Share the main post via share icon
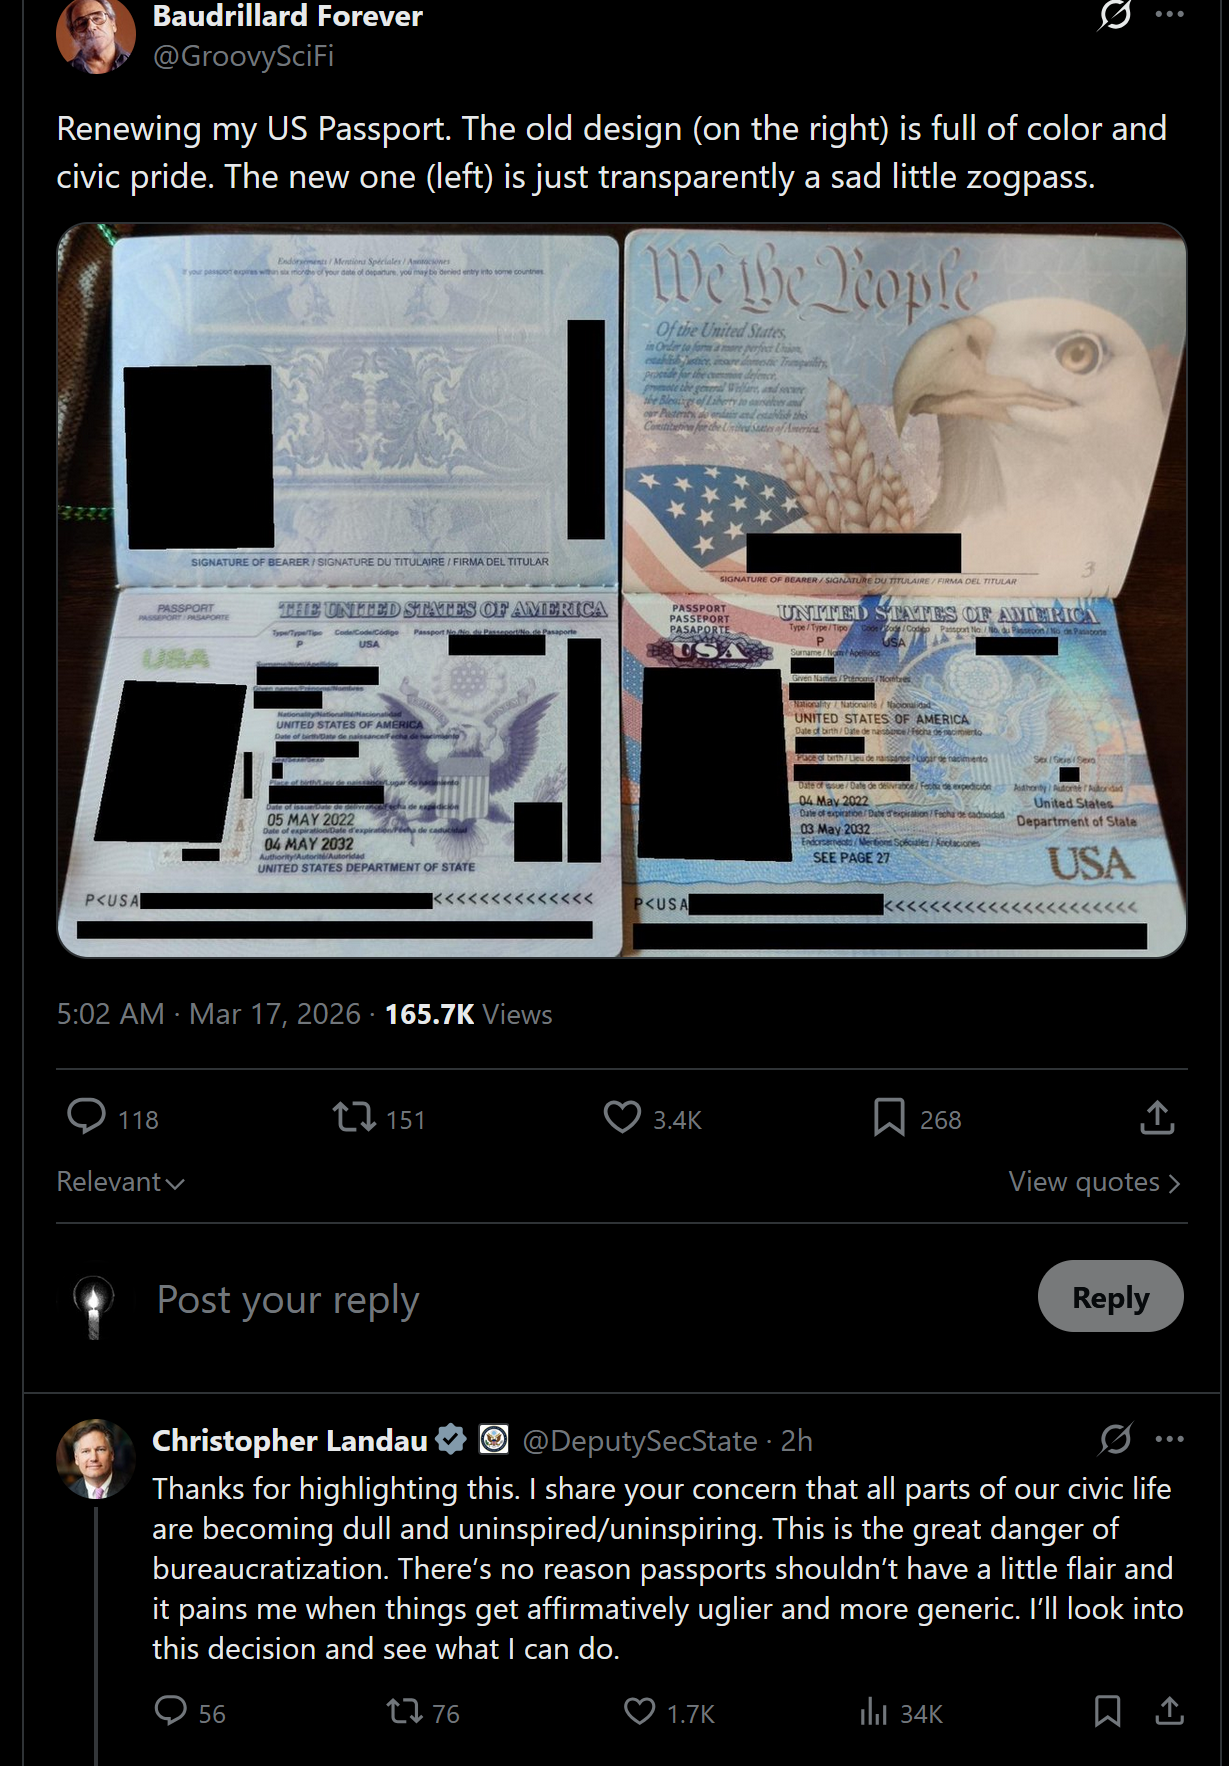Screen dimensions: 1229x1766 pos(1157,1117)
